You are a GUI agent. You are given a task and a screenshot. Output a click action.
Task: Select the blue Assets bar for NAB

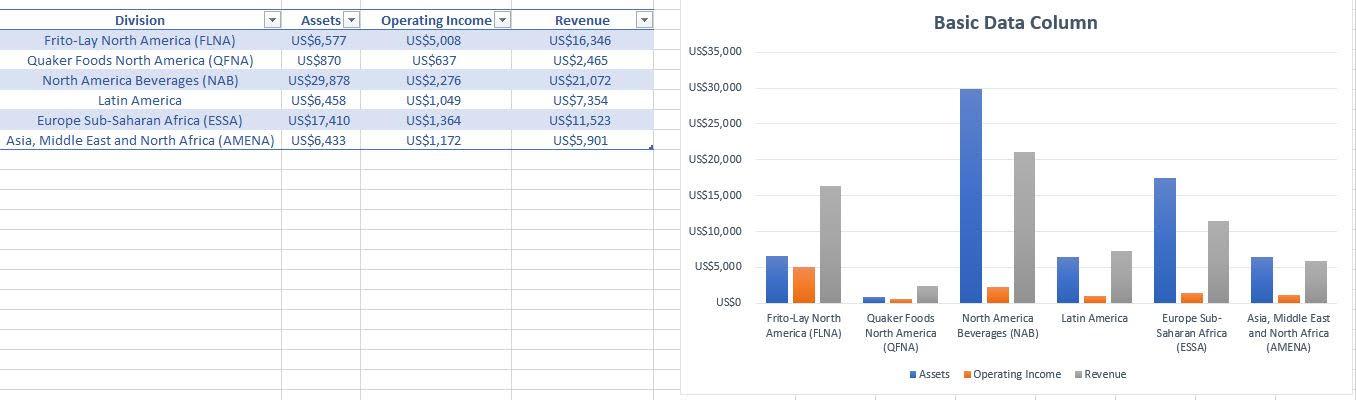pos(971,196)
